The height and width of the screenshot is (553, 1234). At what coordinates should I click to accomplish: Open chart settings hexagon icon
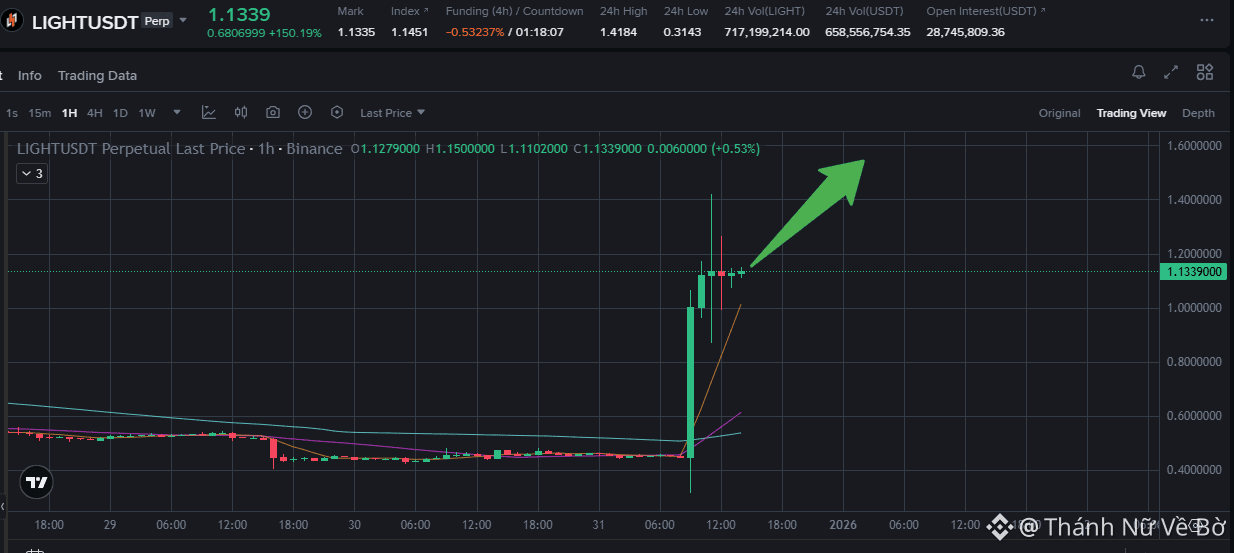click(337, 112)
